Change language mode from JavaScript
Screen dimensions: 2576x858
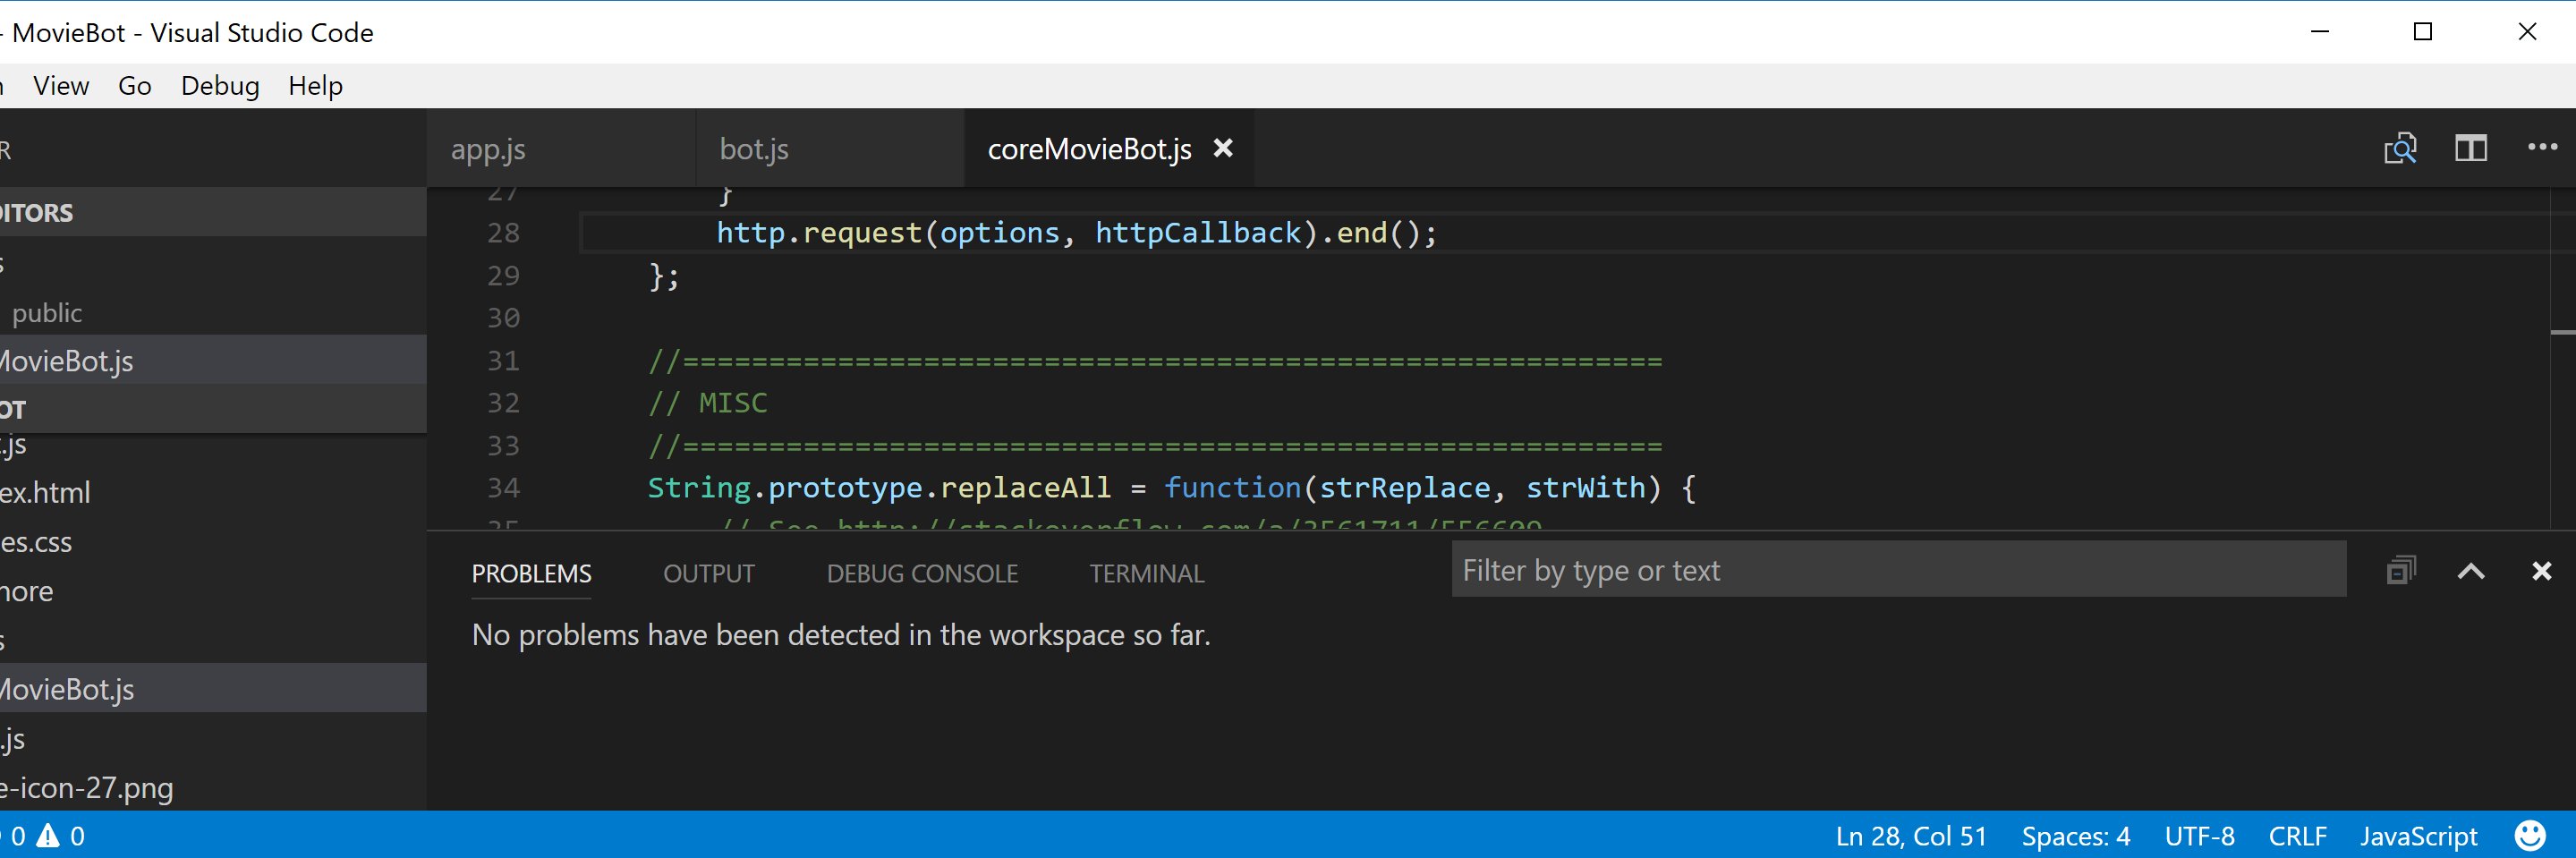[2419, 835]
